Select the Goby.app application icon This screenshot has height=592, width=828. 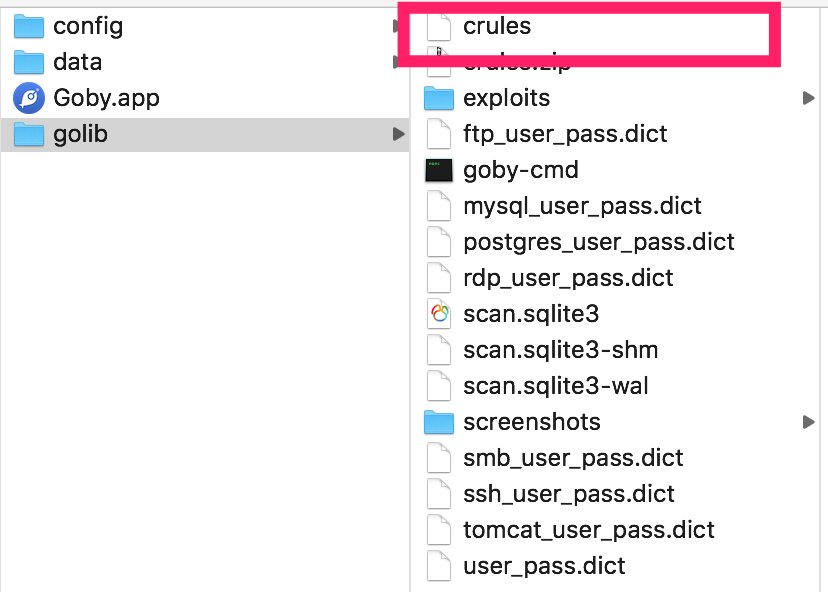coord(29,98)
